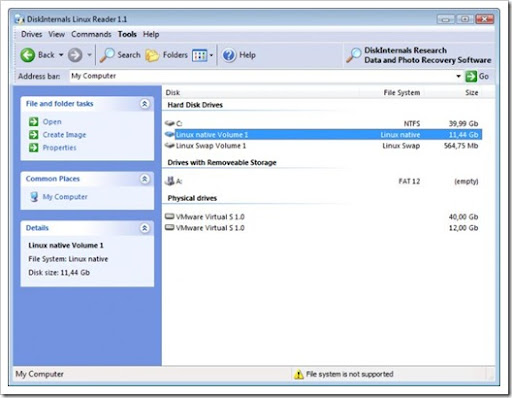
Task: Select the C: drive label
Action: coord(179,124)
